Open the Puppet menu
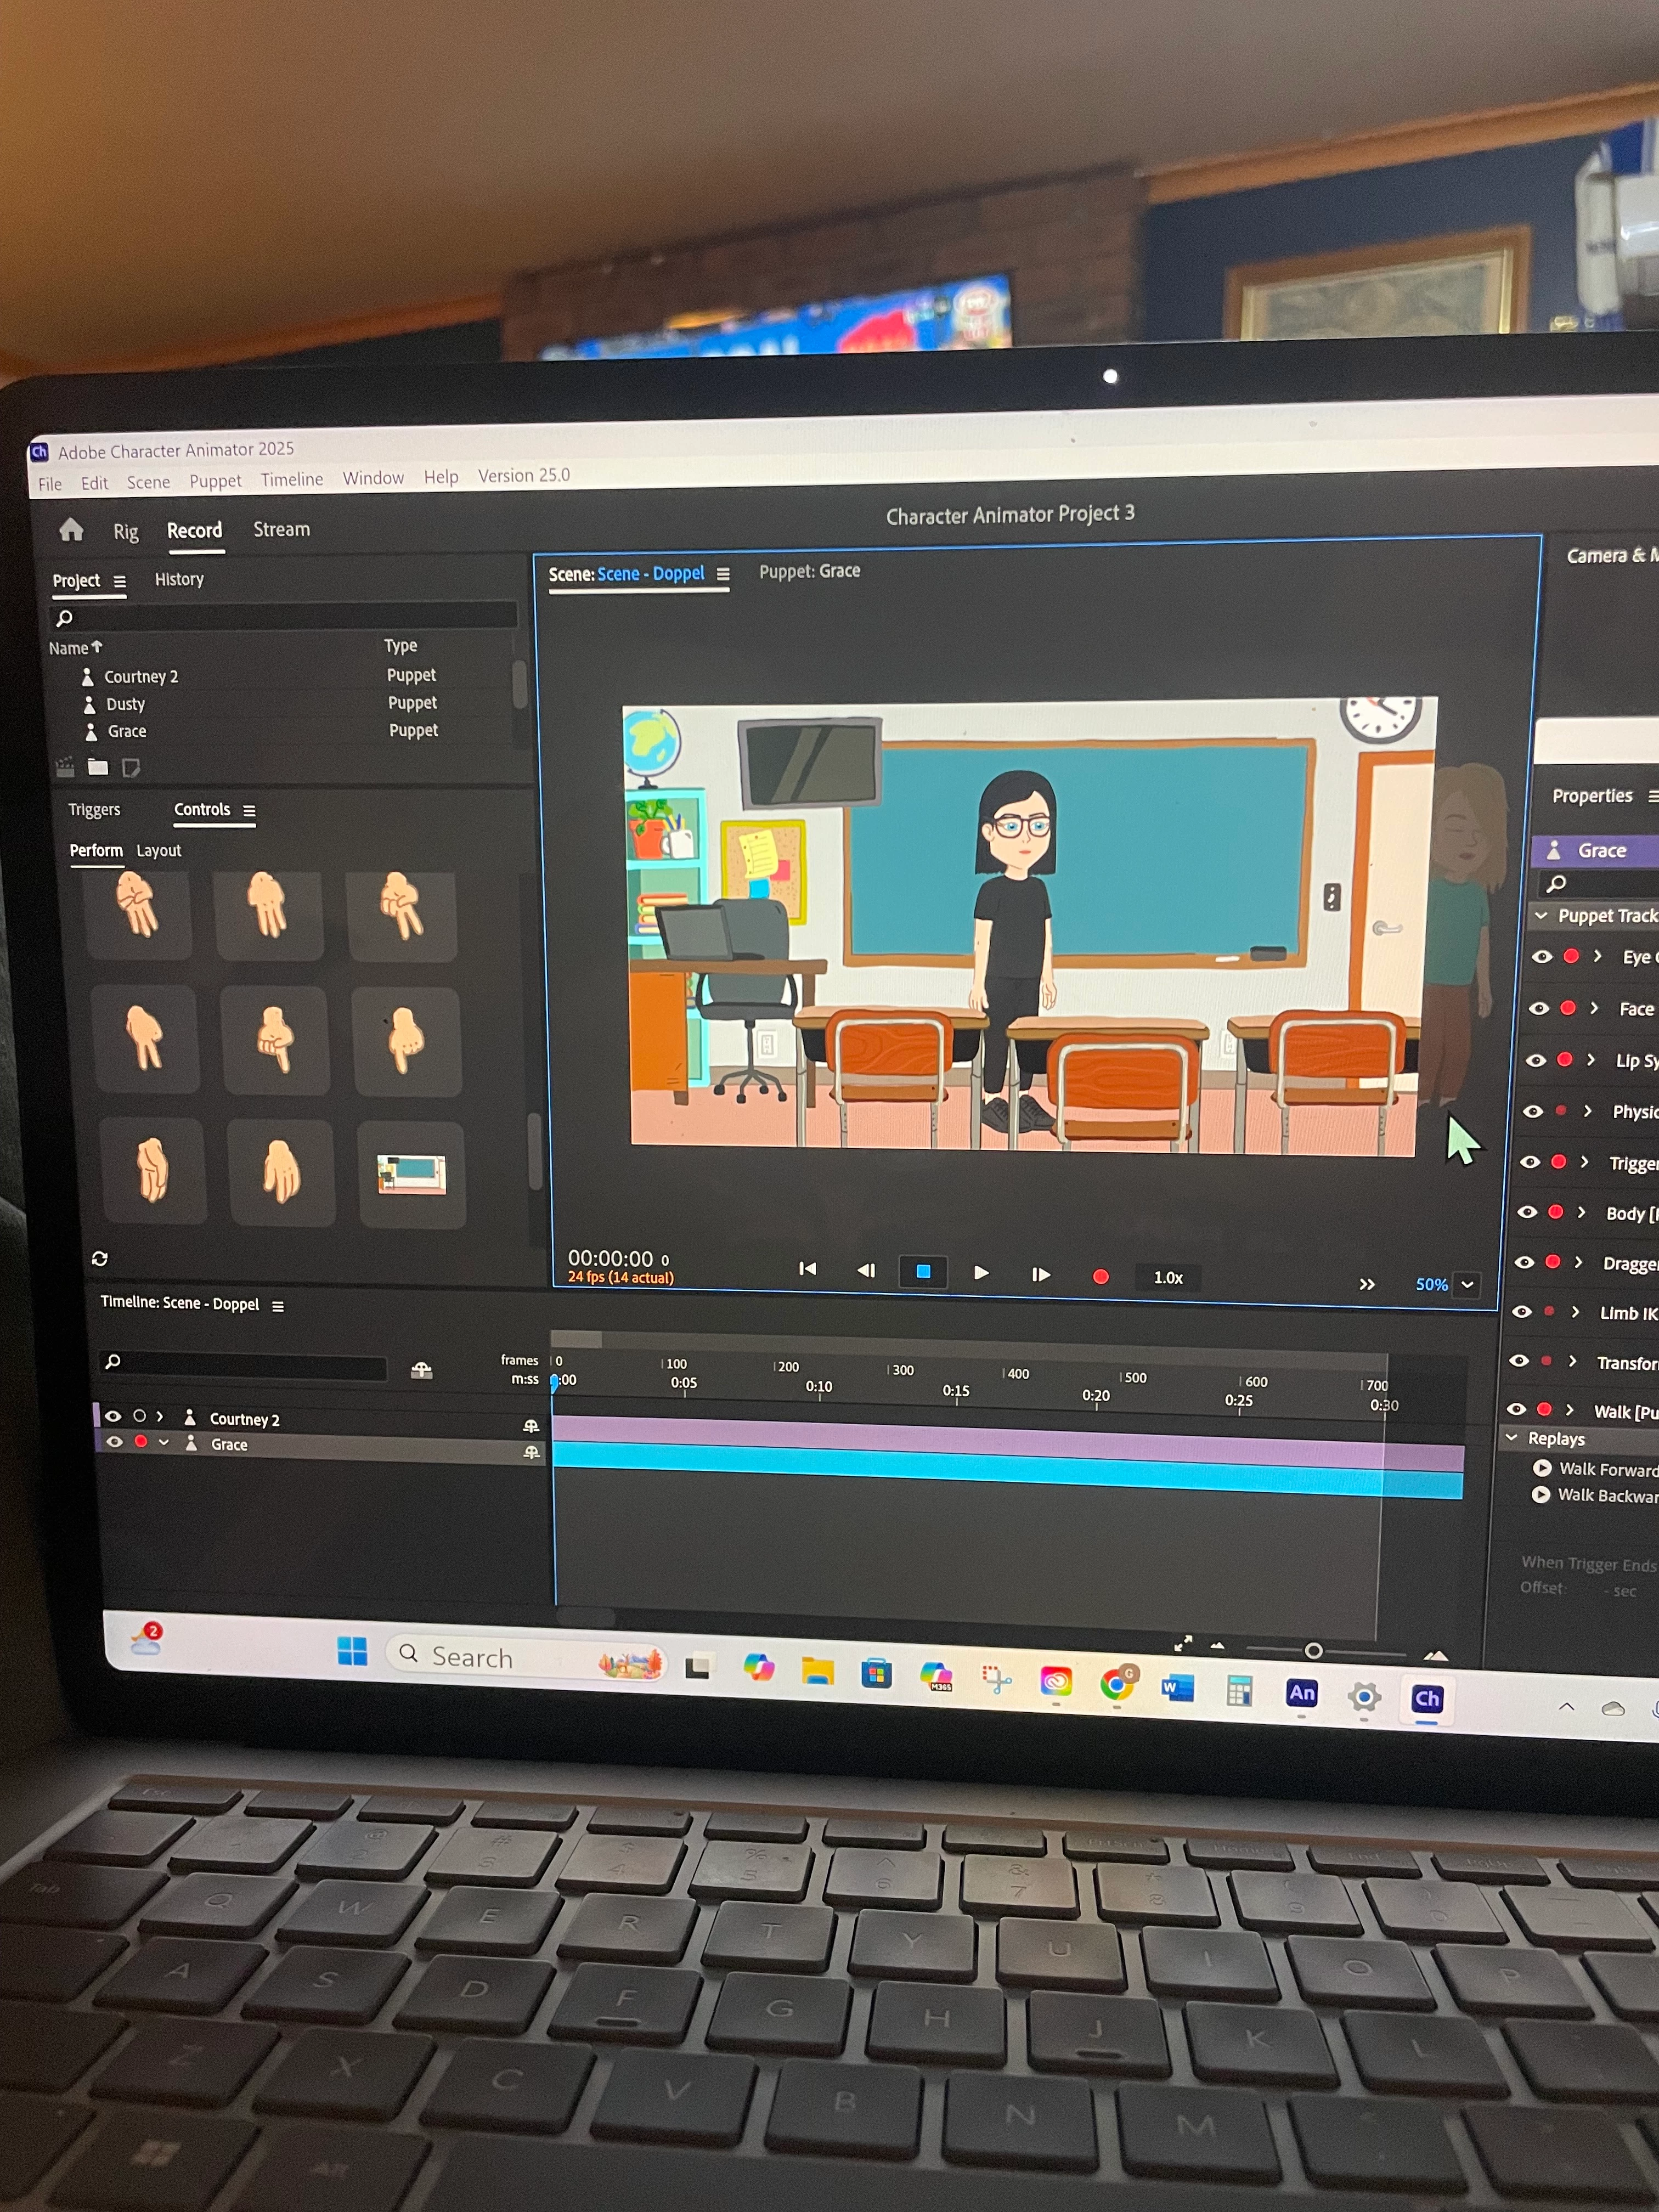The image size is (1659, 2212). 215,481
